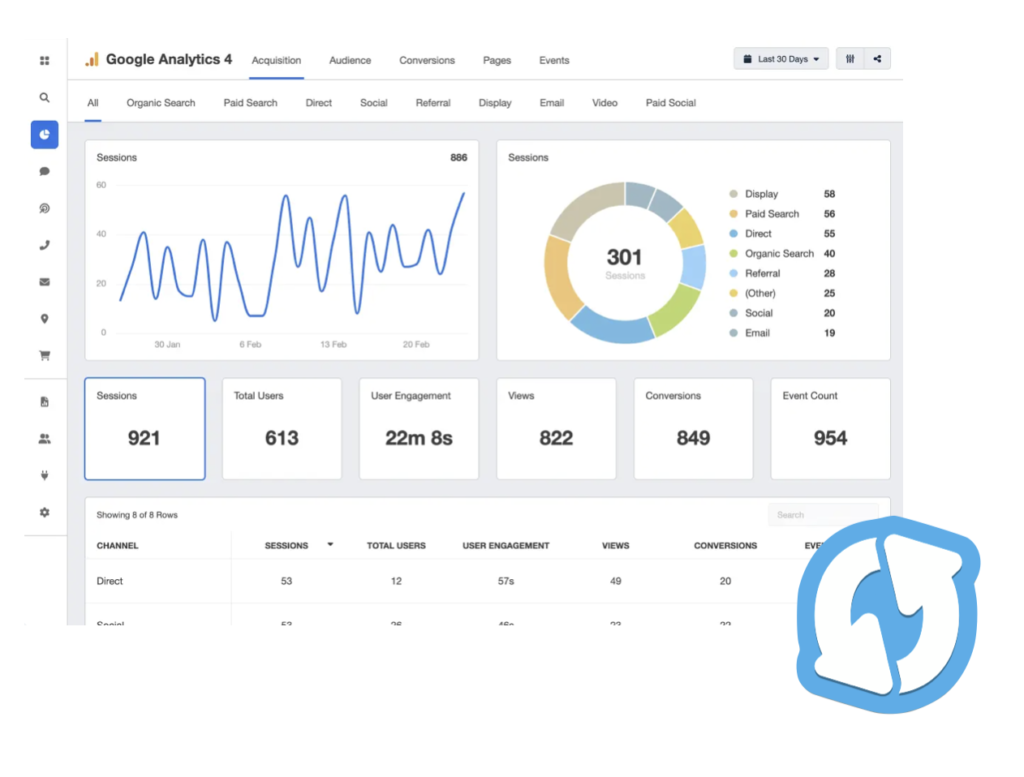
Task: Switch to the Events tab
Action: click(554, 60)
